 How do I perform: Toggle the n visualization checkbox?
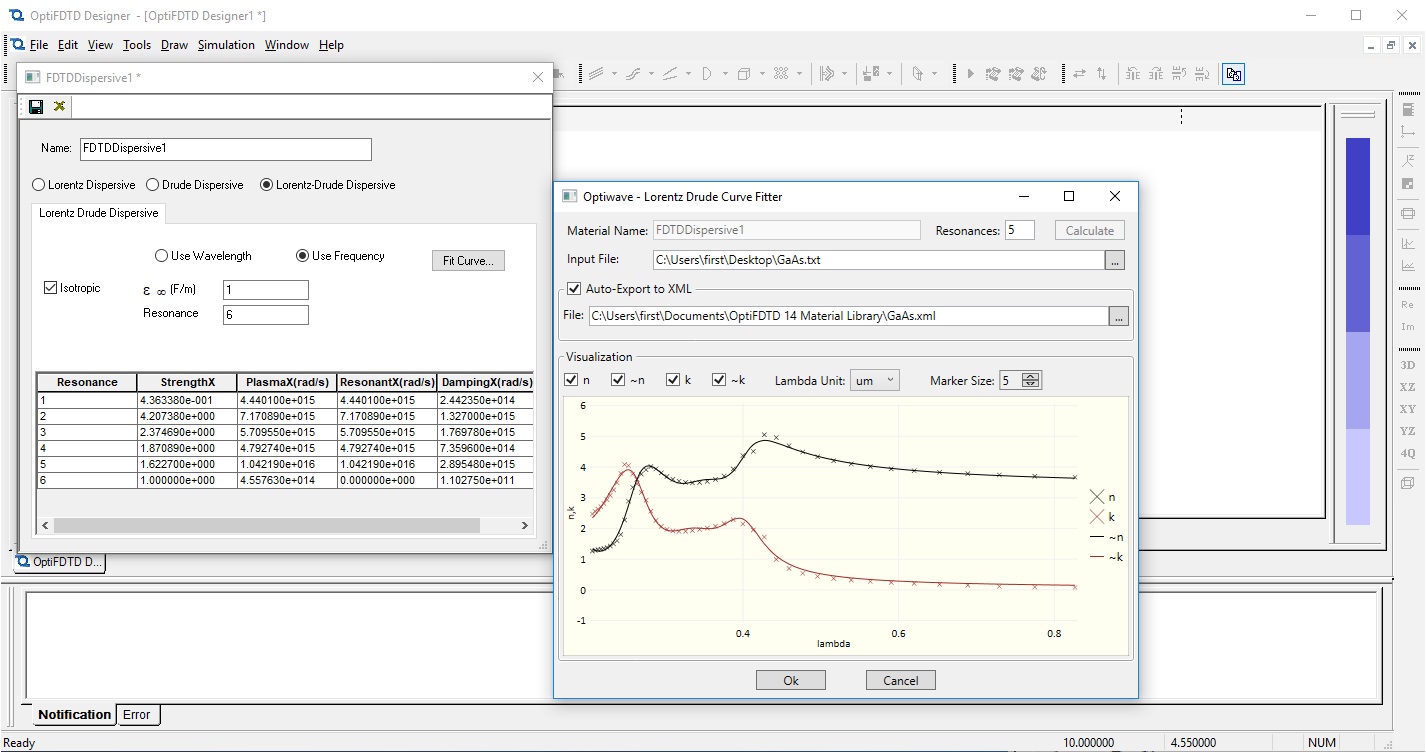(571, 380)
